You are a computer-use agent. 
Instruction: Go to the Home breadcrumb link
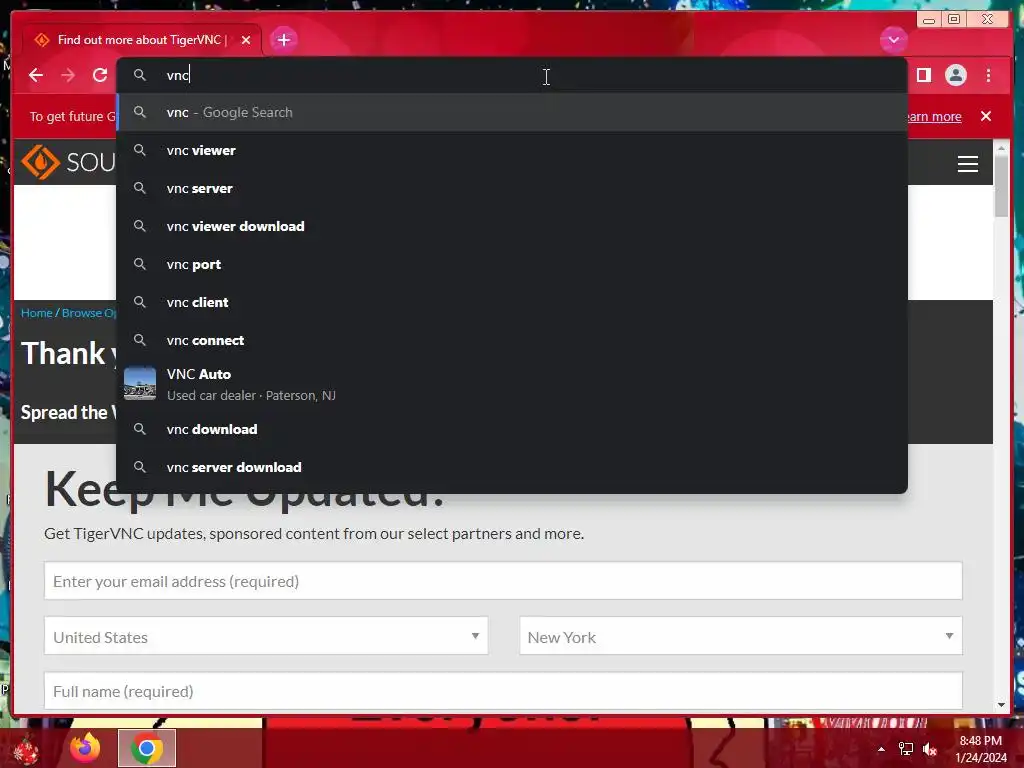click(37, 313)
